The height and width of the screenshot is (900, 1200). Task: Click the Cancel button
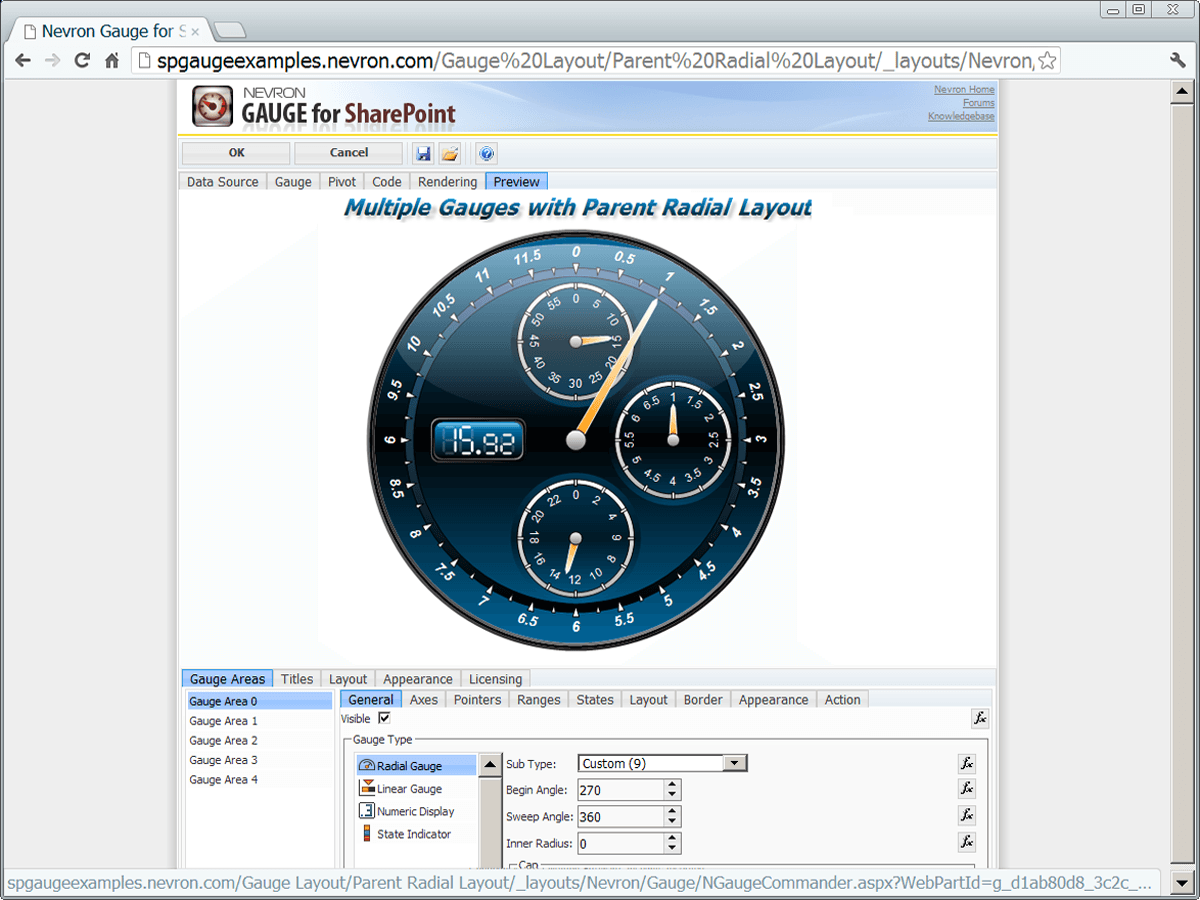(x=349, y=153)
